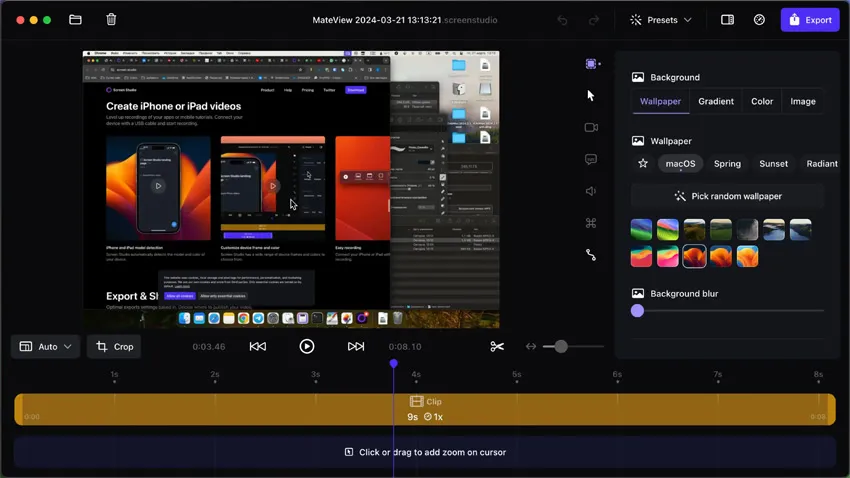
Task: Click Pick random wallpaper
Action: (727, 196)
